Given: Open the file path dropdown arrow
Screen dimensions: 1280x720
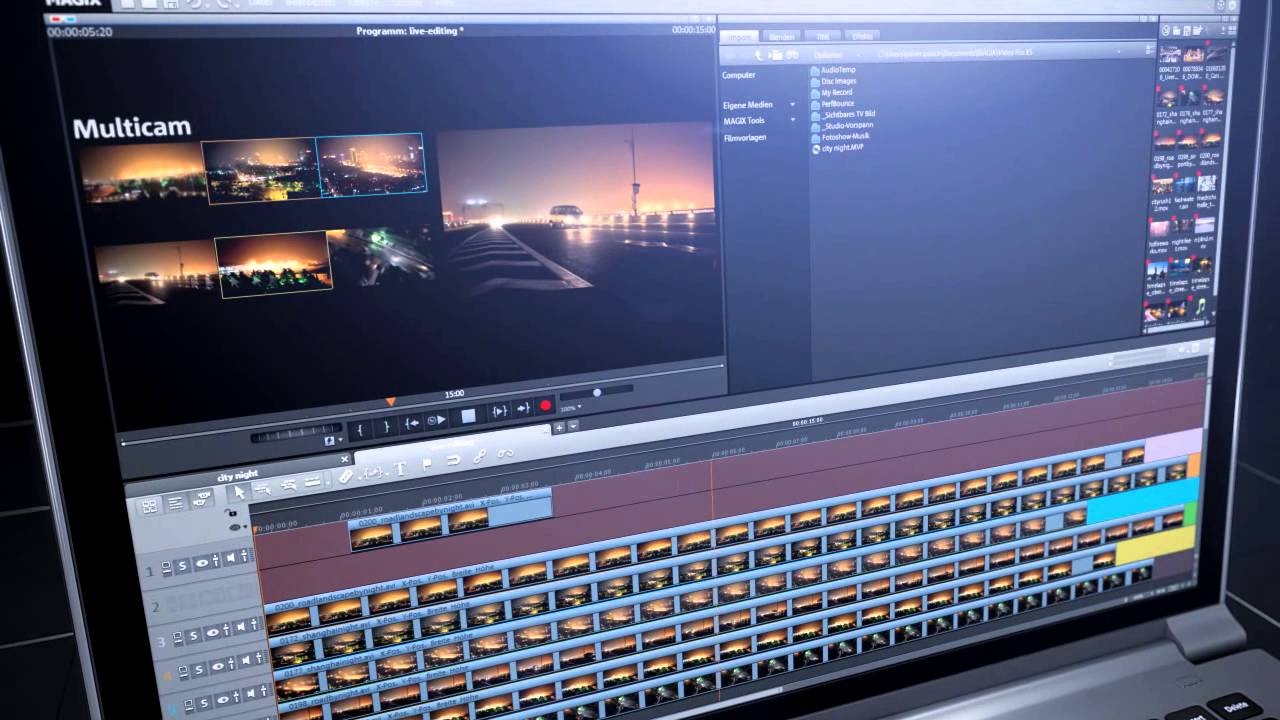Looking at the screenshot, I should pyautogui.click(x=1118, y=52).
